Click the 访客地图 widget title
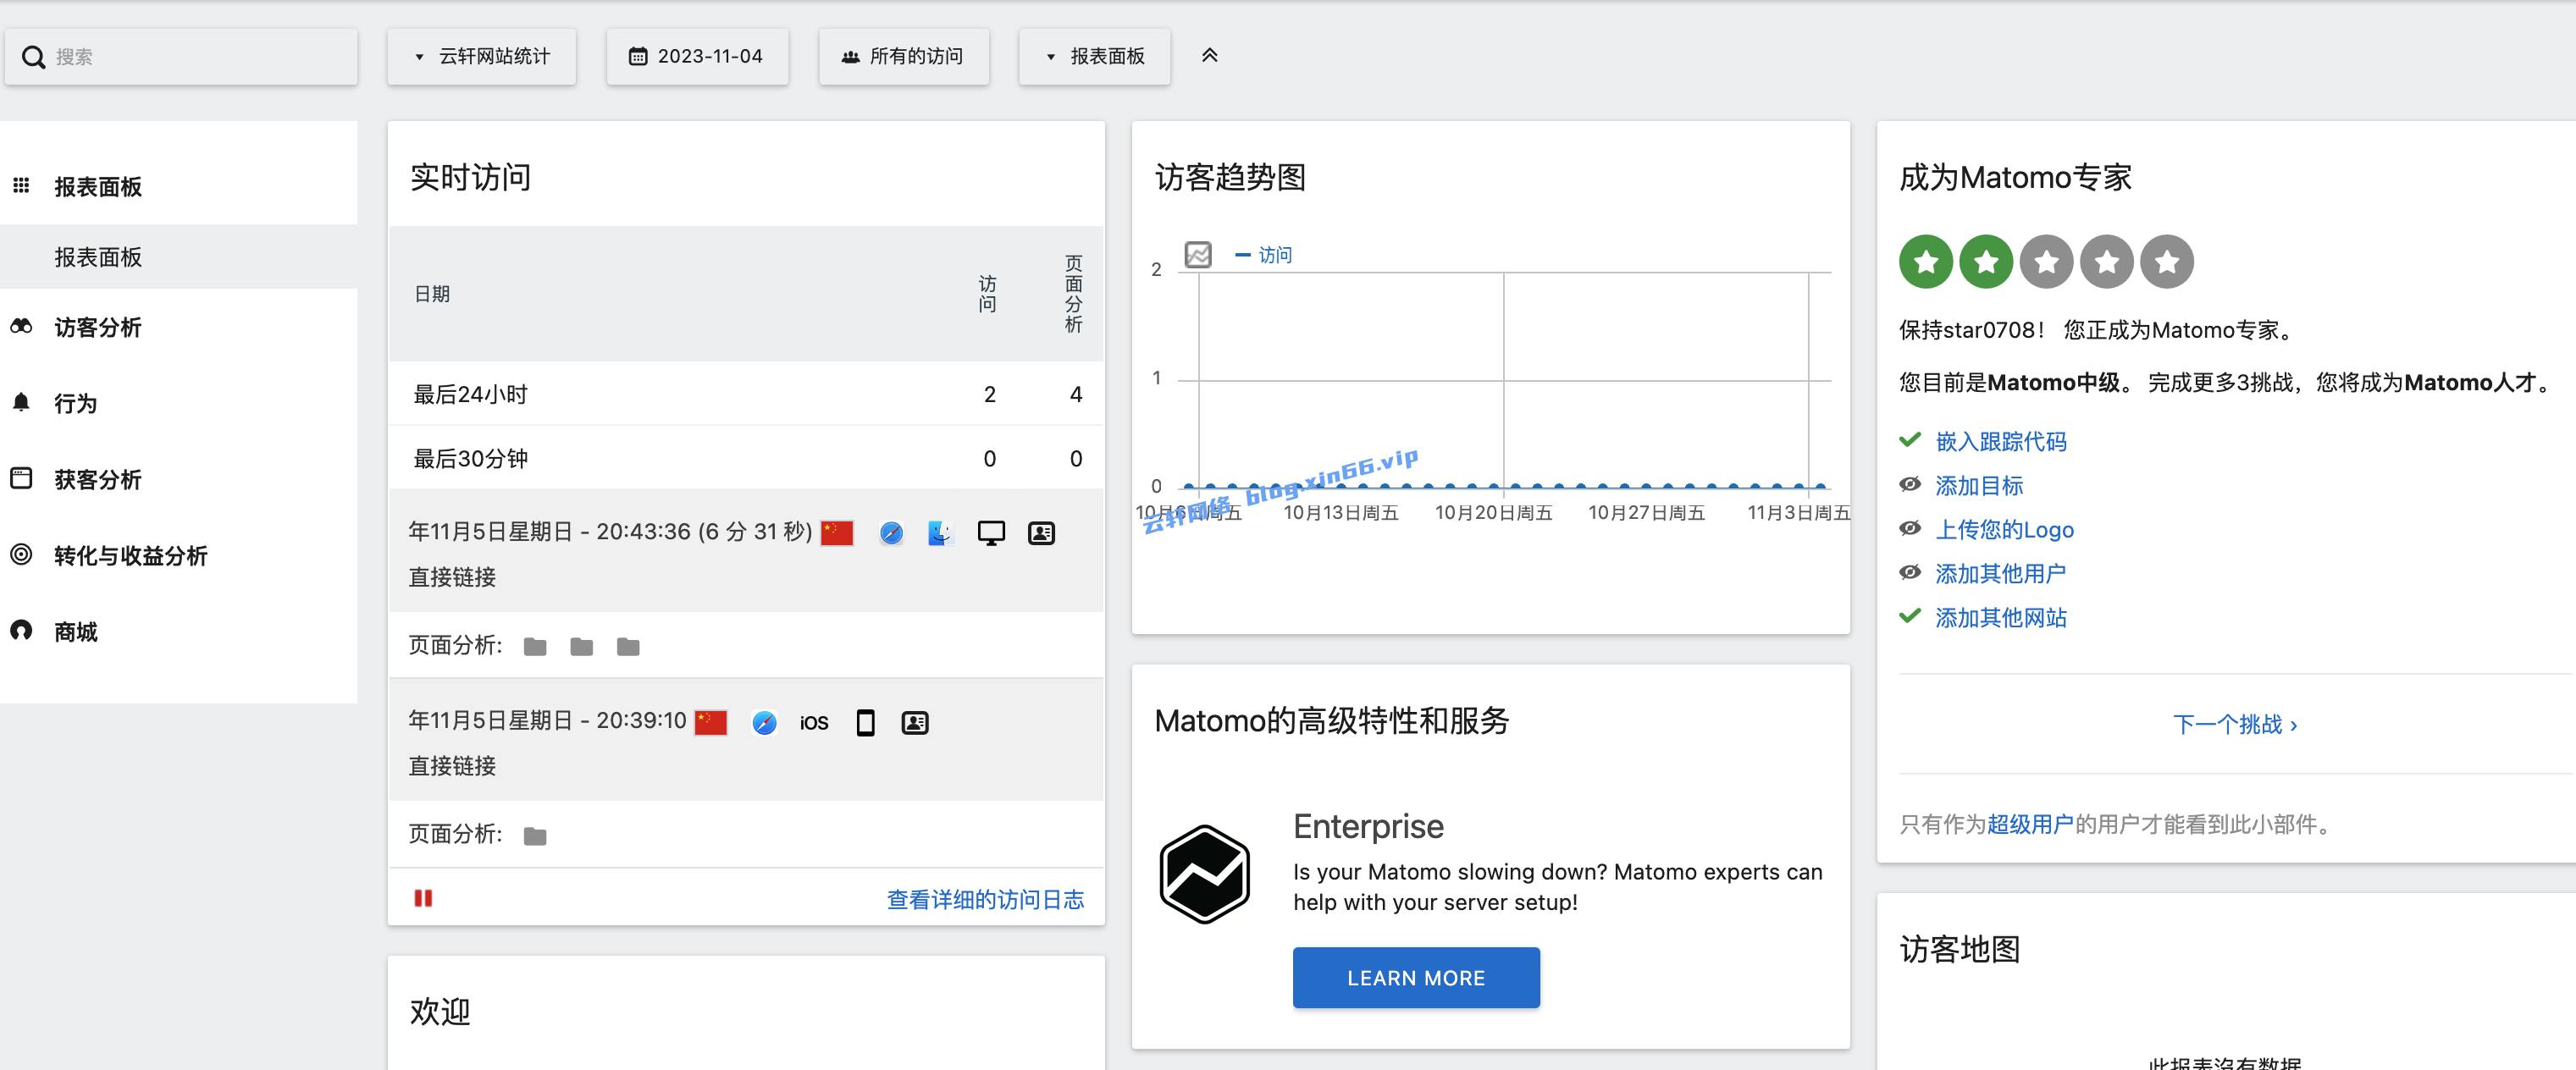This screenshot has width=2576, height=1070. coord(1960,949)
